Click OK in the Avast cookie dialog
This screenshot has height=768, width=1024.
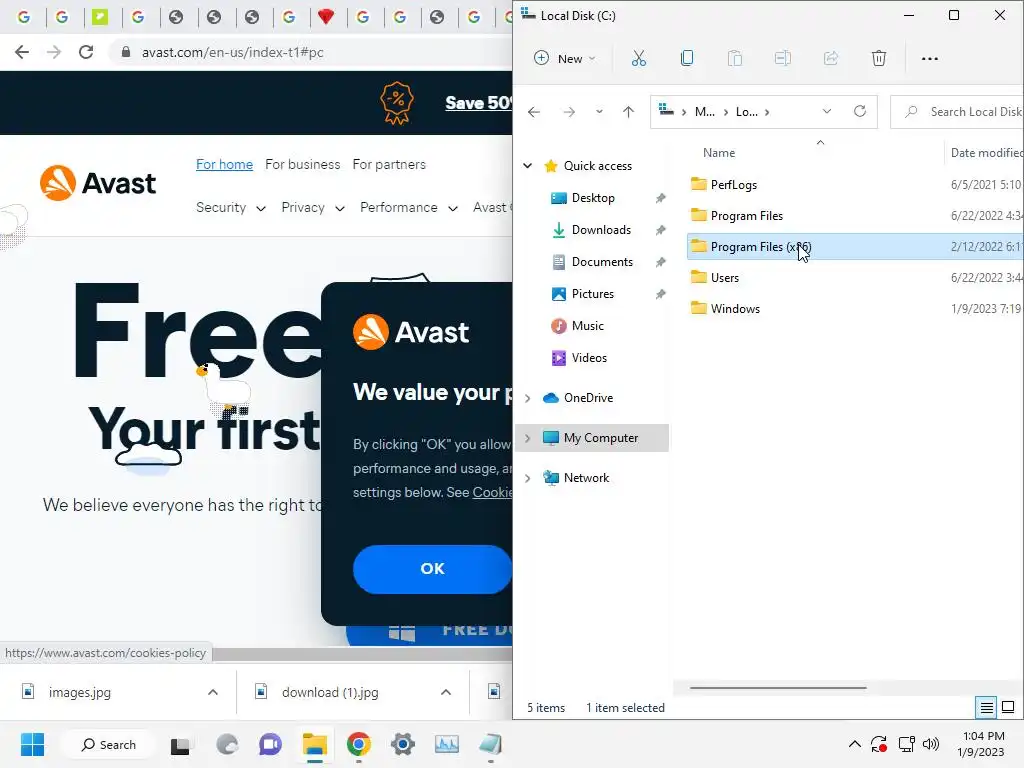pos(432,569)
